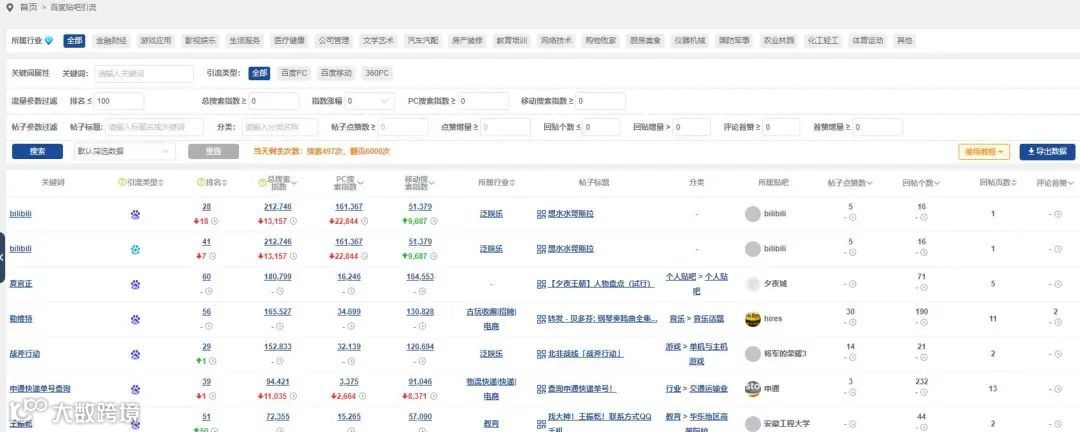The width and height of the screenshot is (1080, 432).
Task: Open QR code icon for 【夕夜王朝】人物盘点 post
Action: tap(541, 284)
